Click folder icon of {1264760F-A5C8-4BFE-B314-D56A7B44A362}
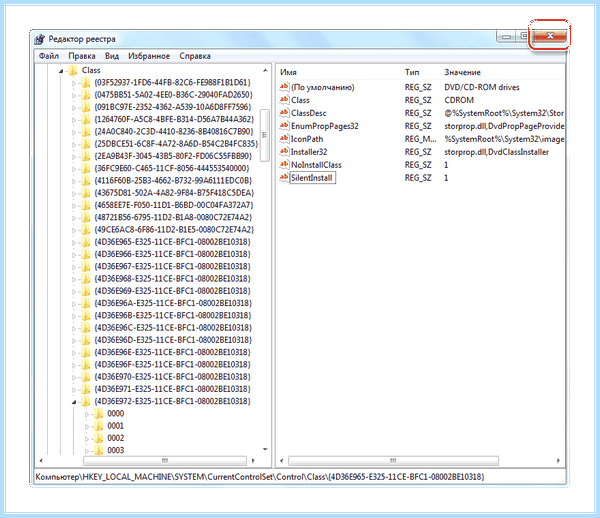The image size is (600, 518). coord(86,119)
